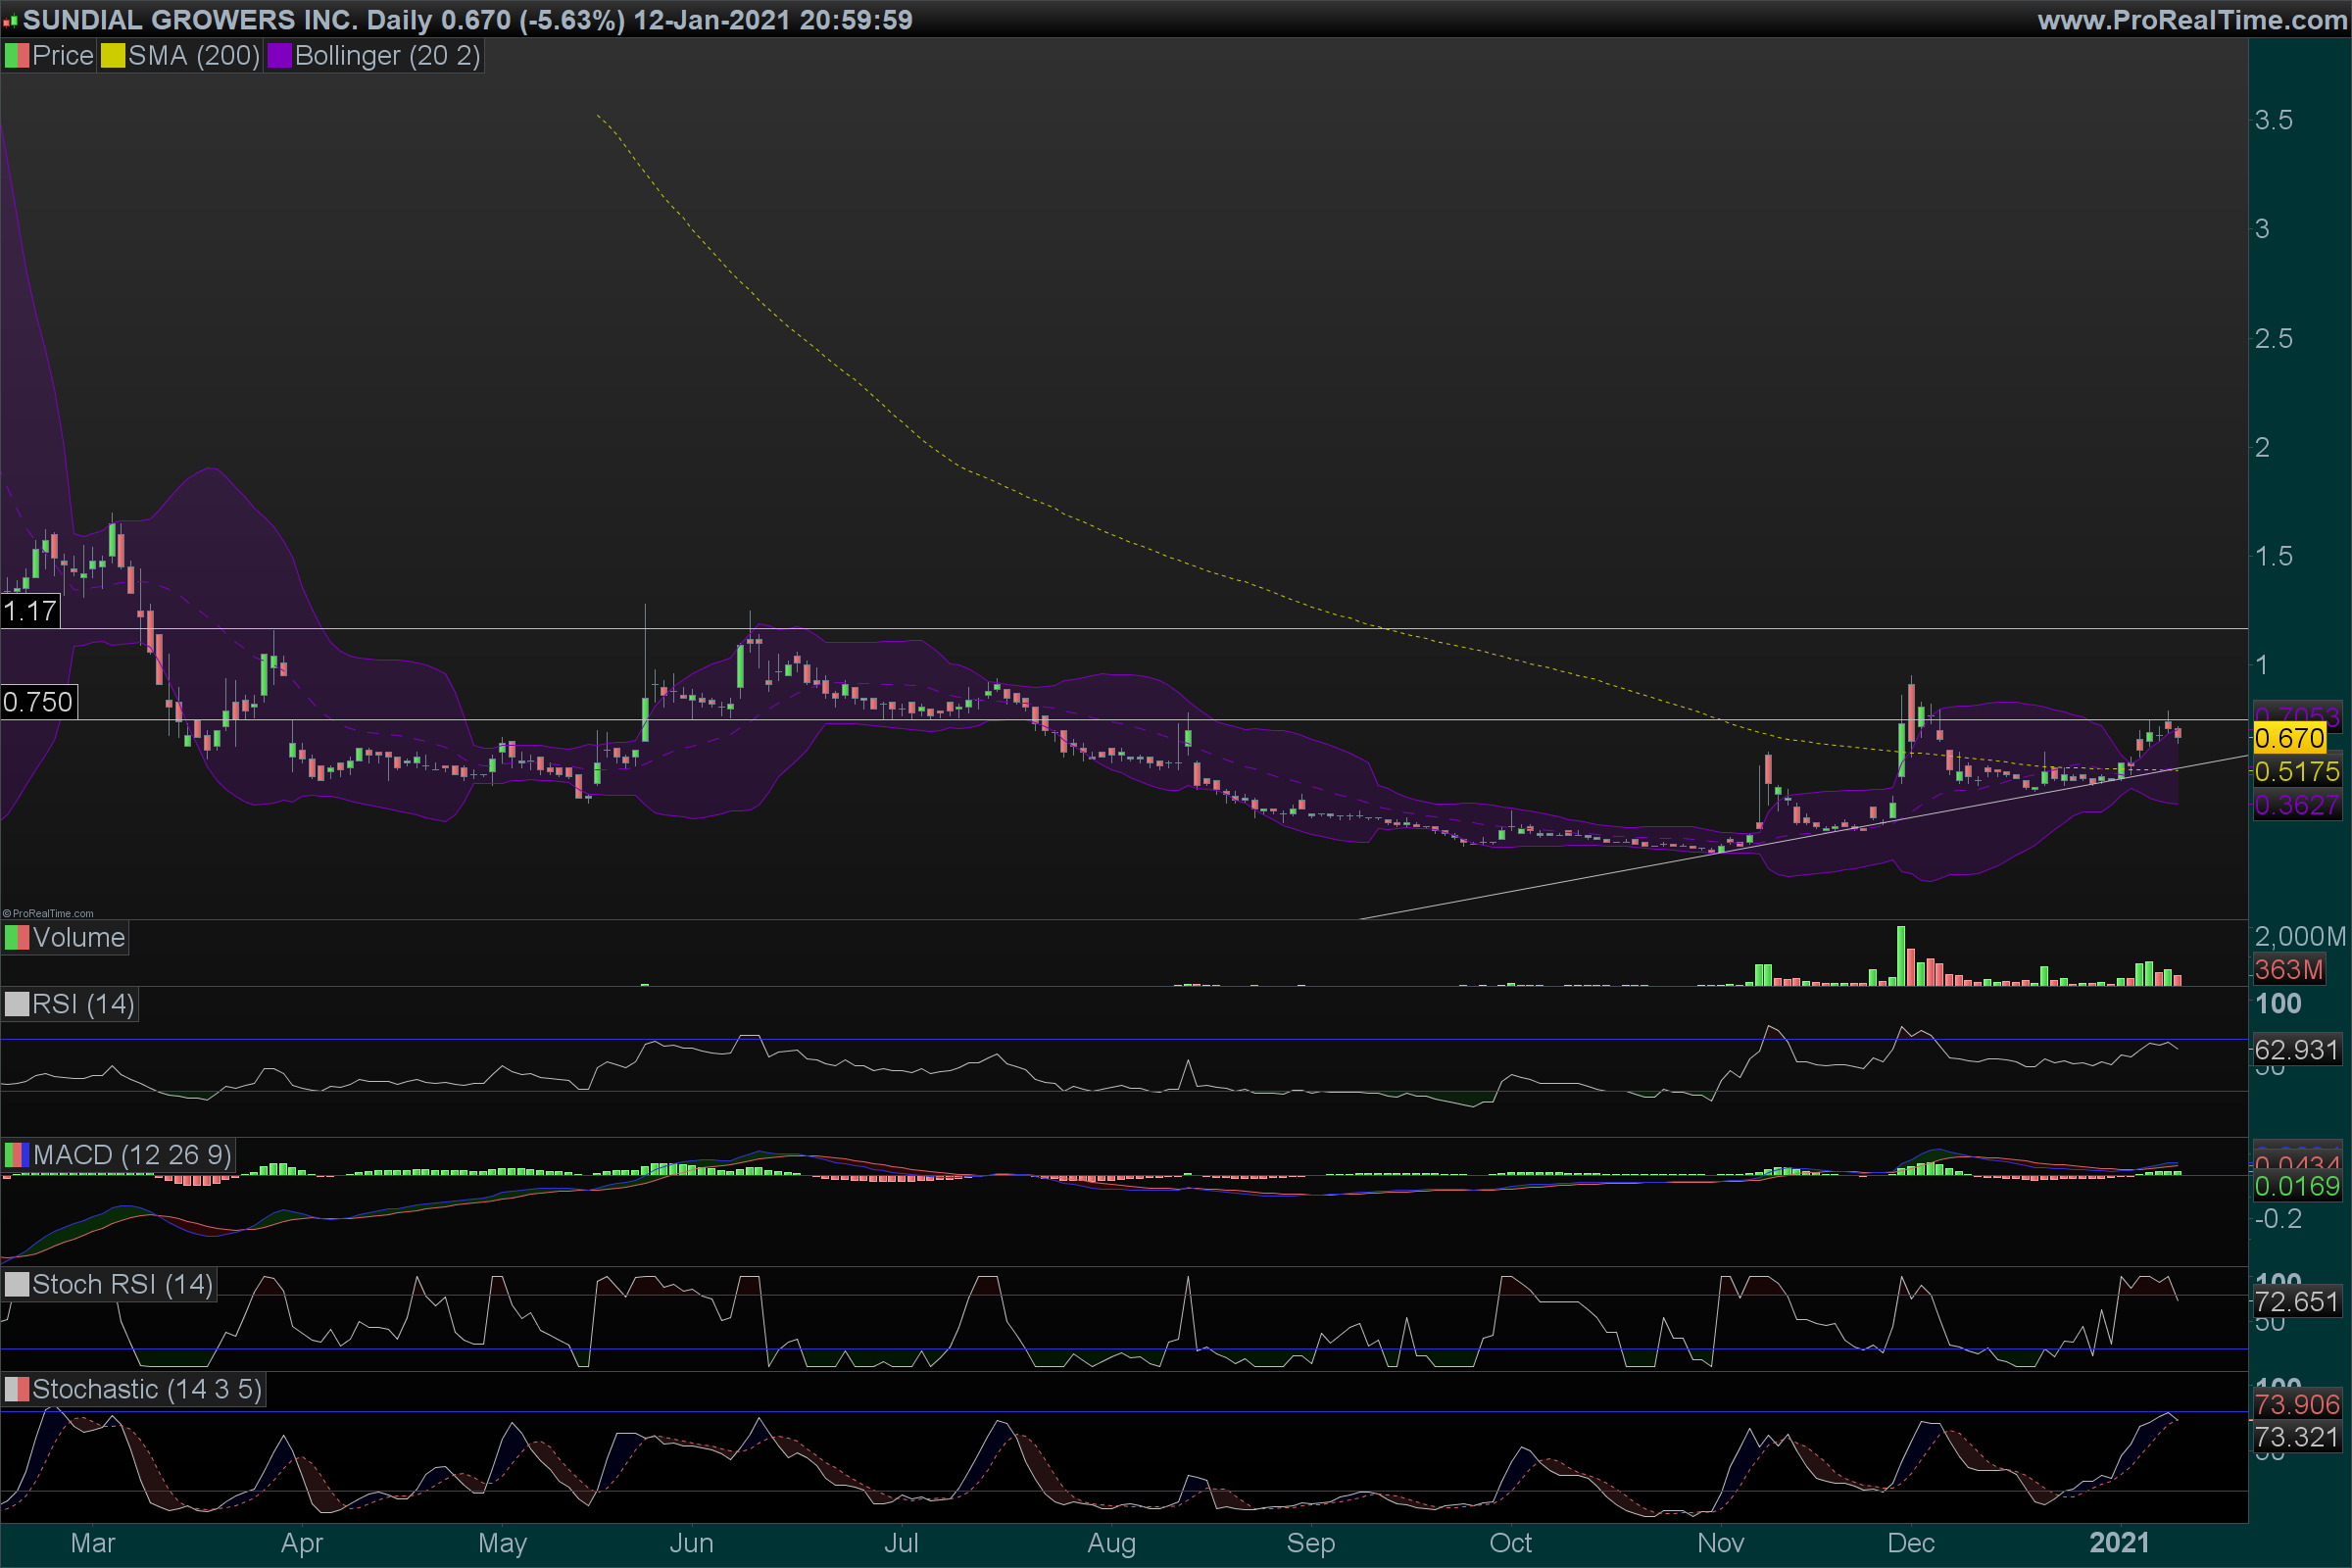Click the purple Bollinger legend swatch
The image size is (2352, 1568).
(279, 56)
